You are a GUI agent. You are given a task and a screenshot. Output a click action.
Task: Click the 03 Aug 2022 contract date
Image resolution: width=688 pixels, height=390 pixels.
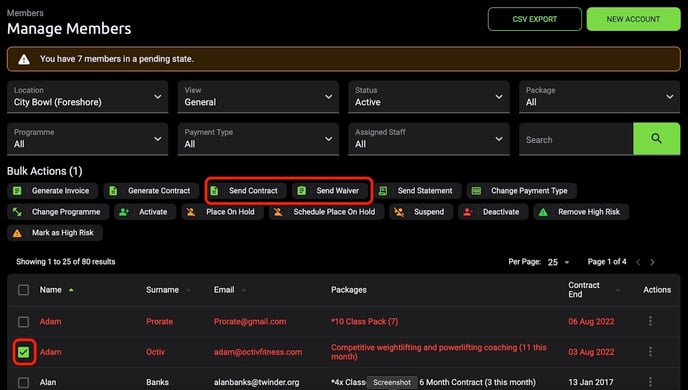(x=591, y=352)
